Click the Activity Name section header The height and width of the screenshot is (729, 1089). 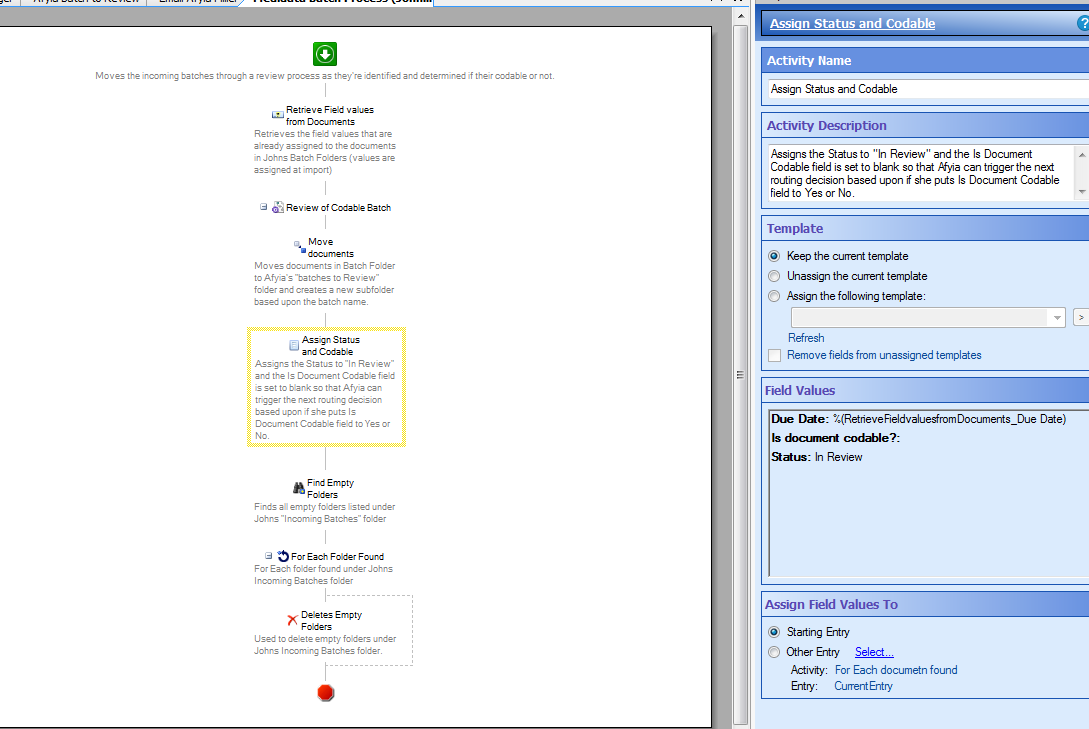[x=925, y=60]
